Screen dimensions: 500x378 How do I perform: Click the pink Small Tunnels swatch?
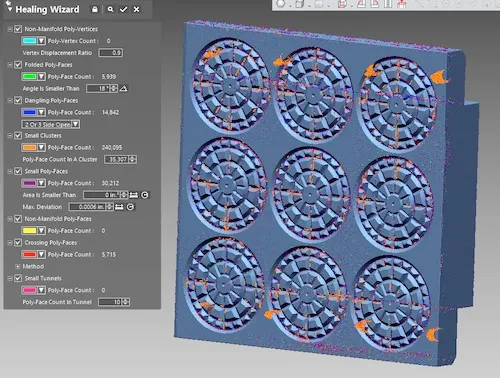click(29, 290)
